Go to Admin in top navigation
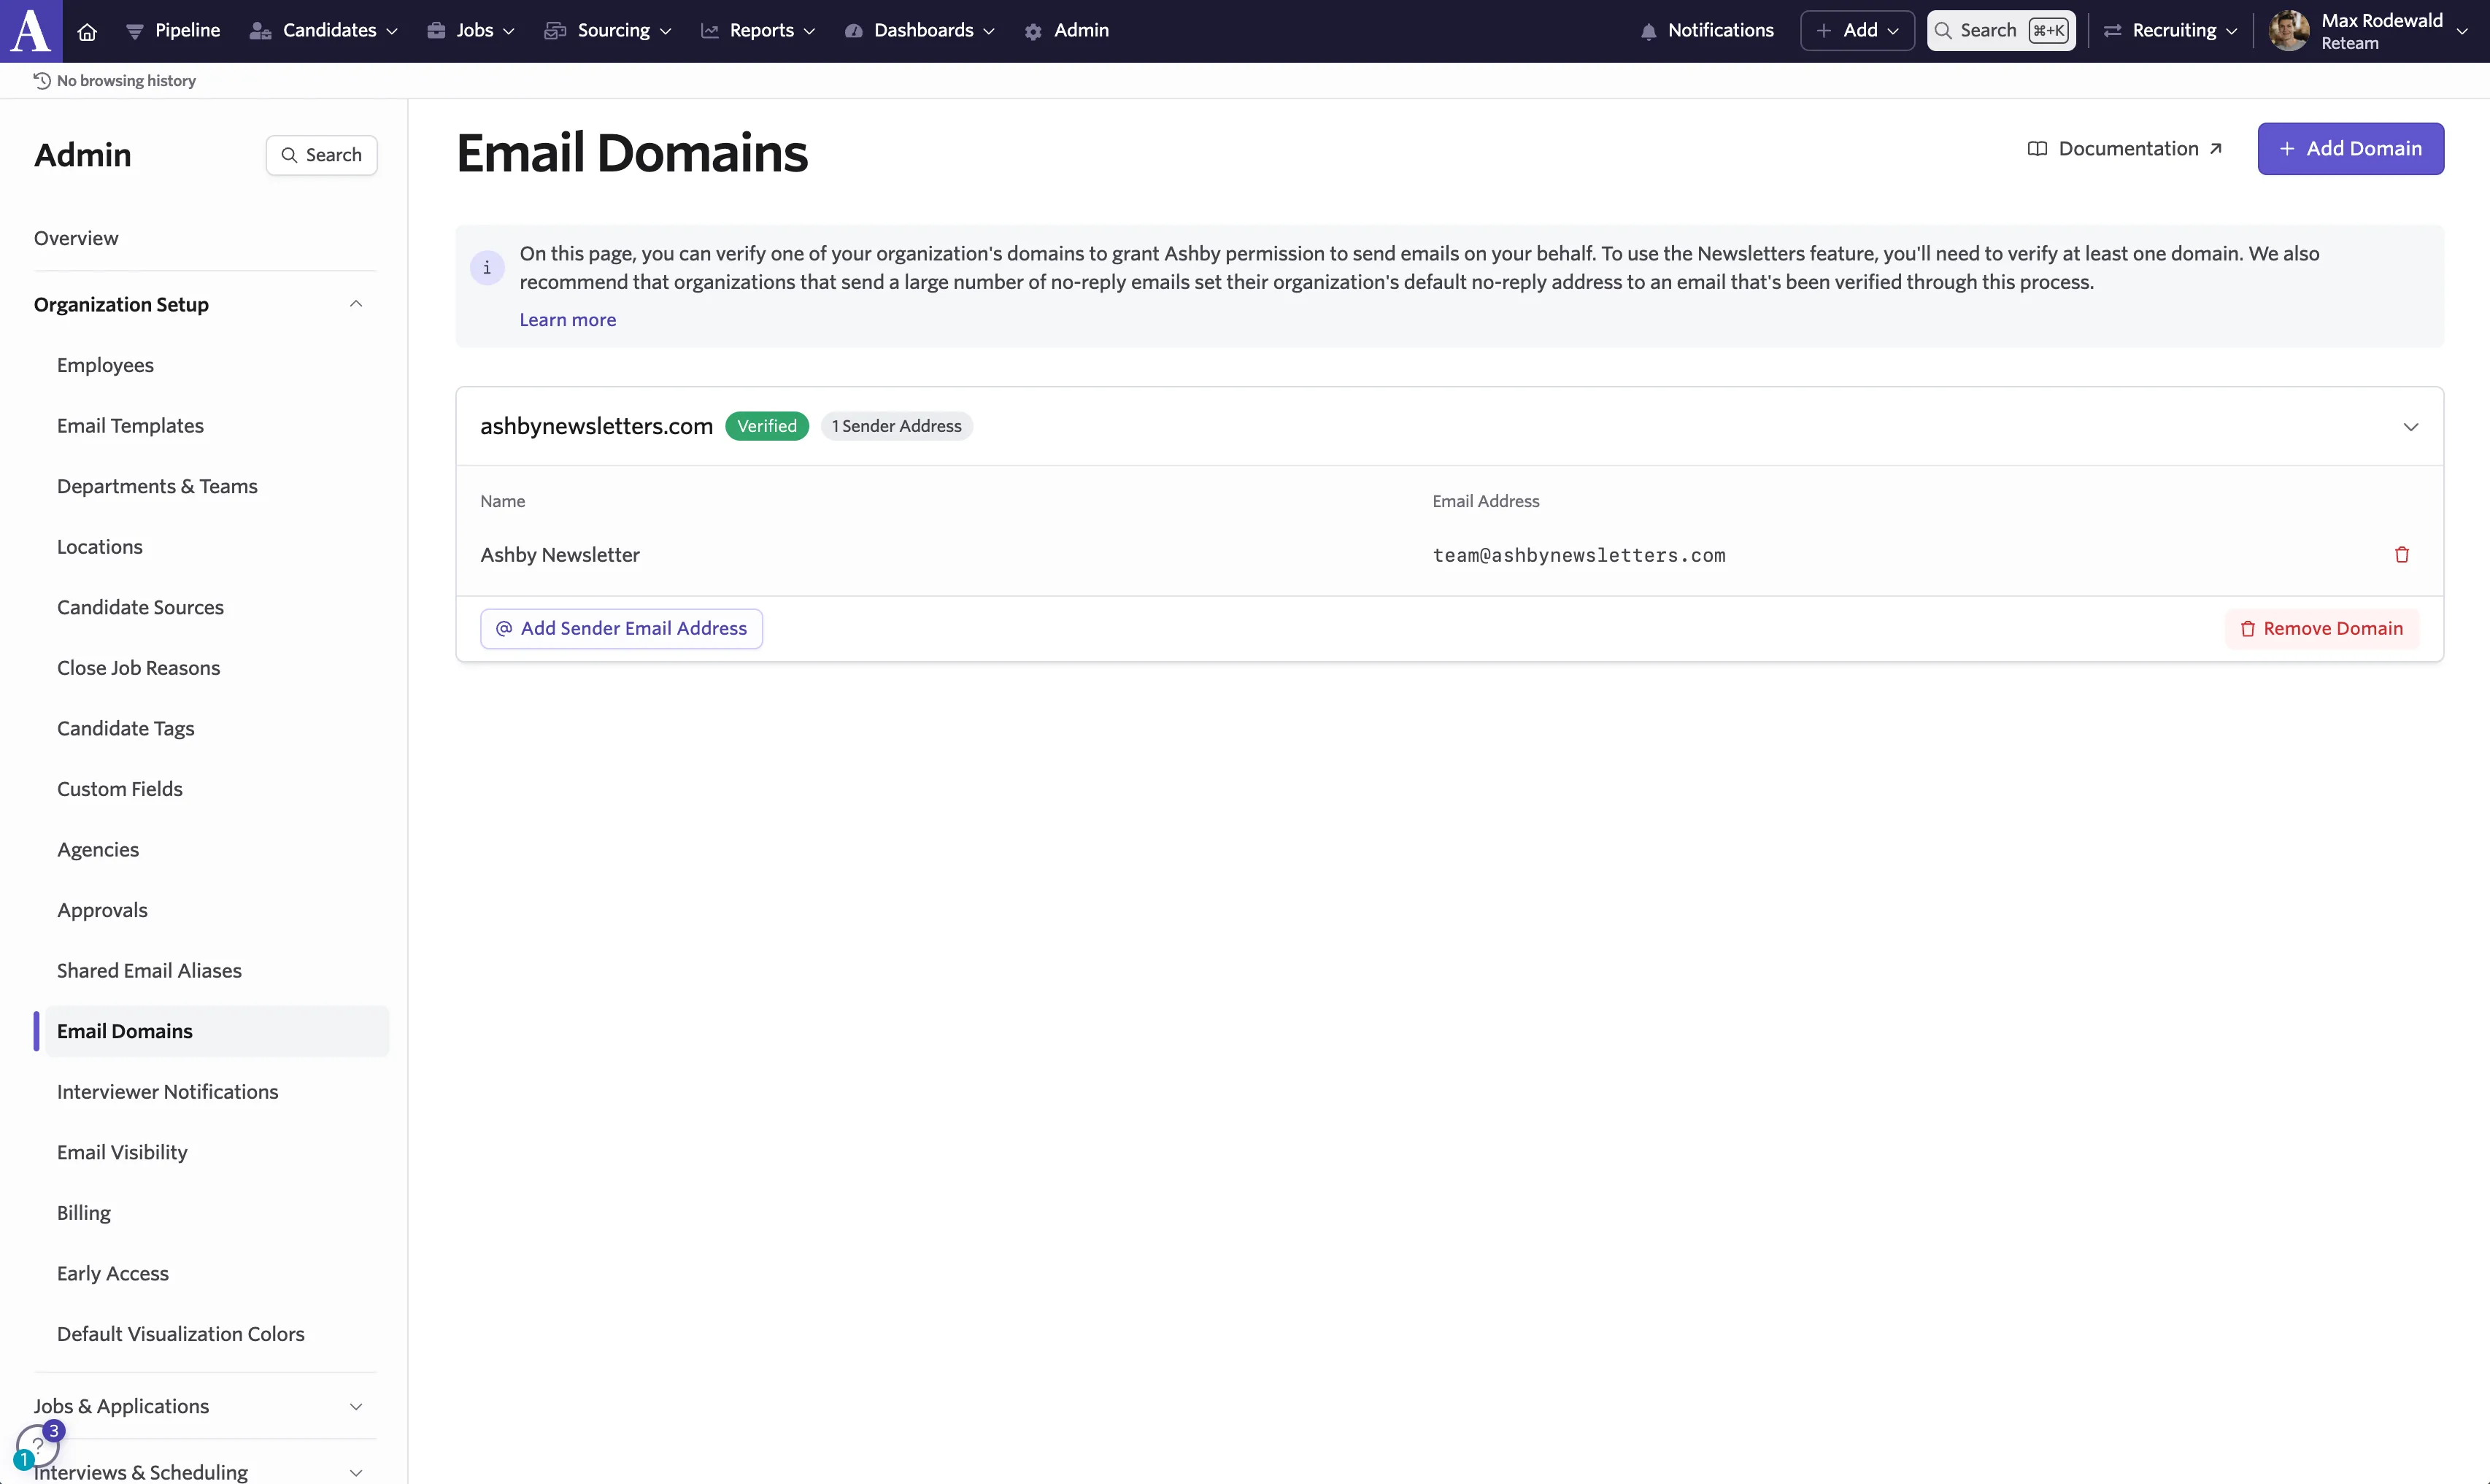Viewport: 2490px width, 1484px height. (x=1066, y=31)
